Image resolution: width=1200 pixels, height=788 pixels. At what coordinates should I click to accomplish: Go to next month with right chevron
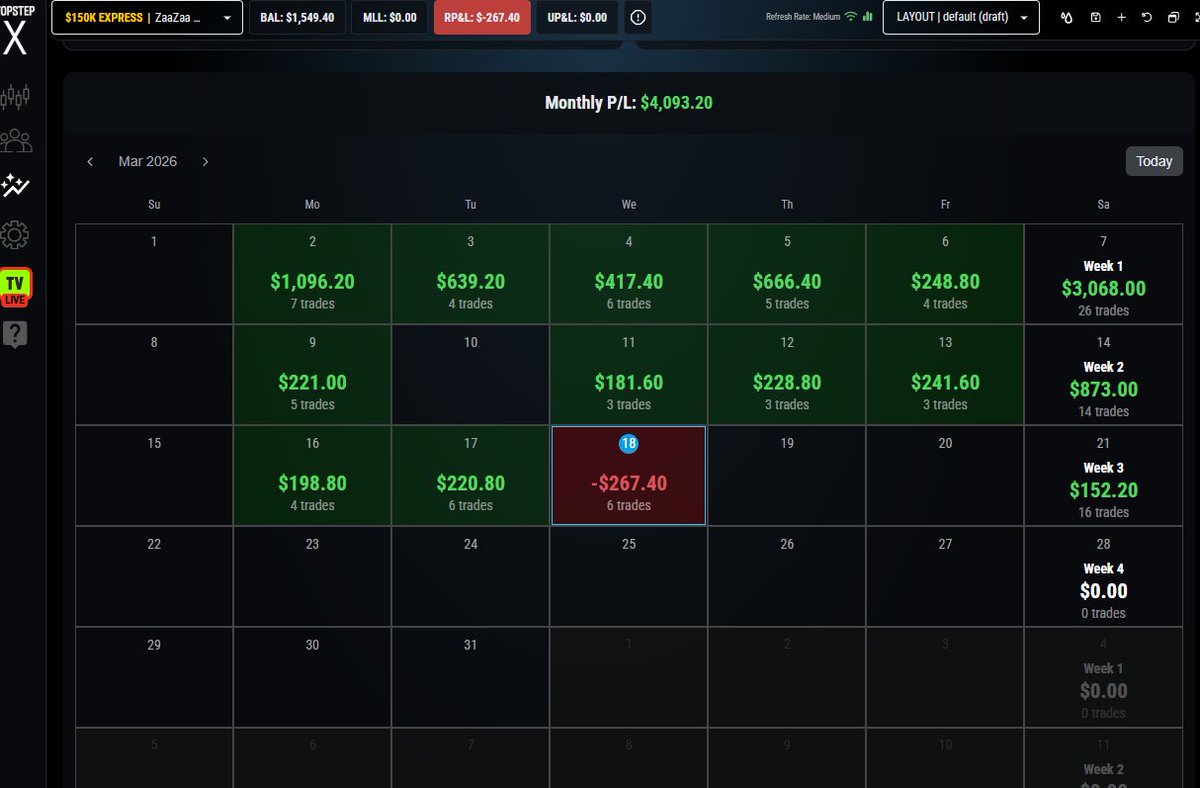205,161
